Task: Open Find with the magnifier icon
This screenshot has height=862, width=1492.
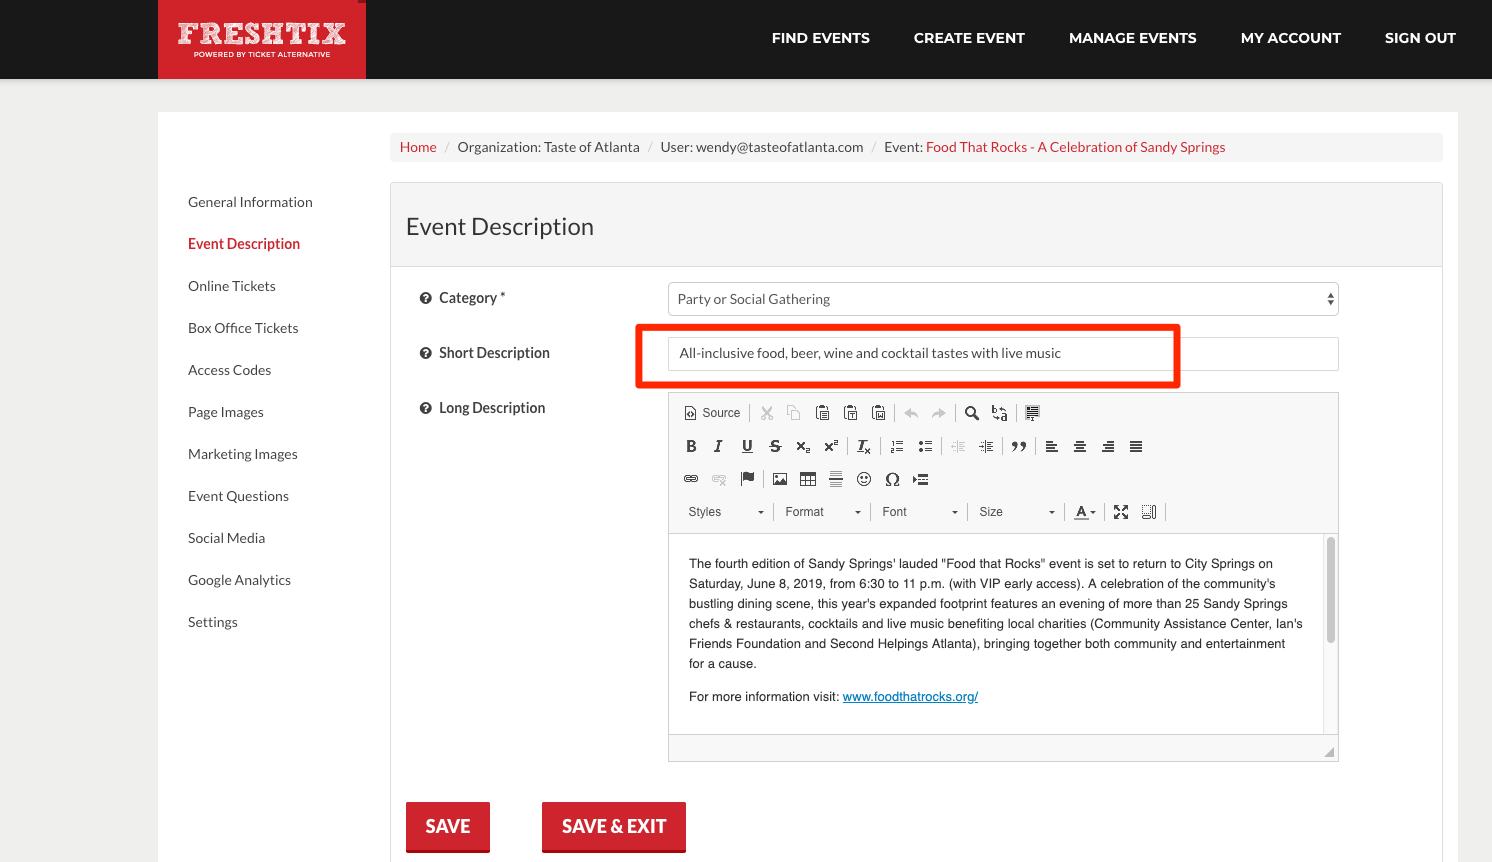Action: click(x=971, y=413)
